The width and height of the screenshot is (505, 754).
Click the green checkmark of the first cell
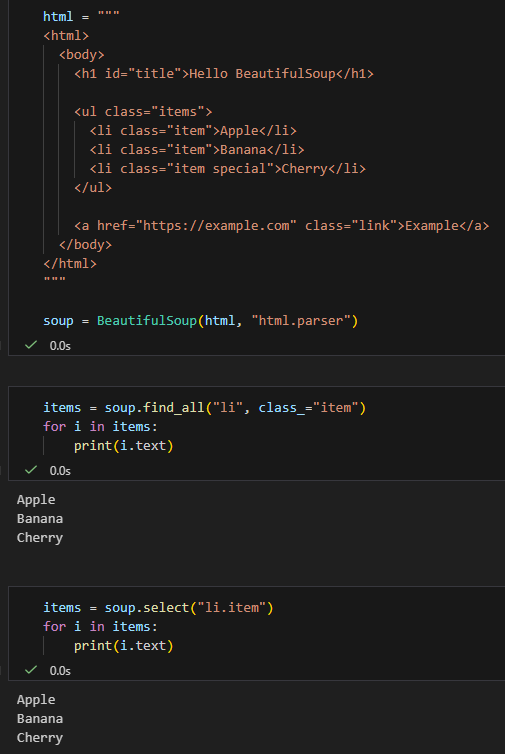[31, 345]
